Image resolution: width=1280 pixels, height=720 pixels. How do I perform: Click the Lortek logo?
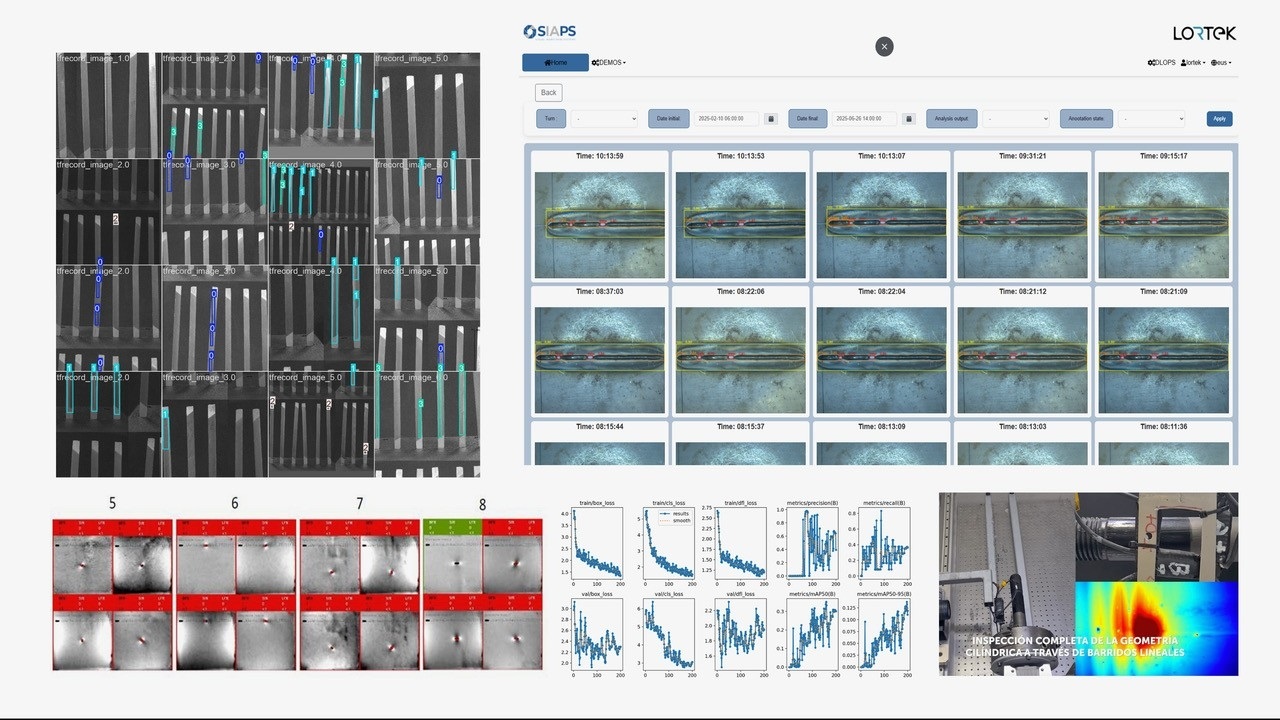(x=1204, y=33)
